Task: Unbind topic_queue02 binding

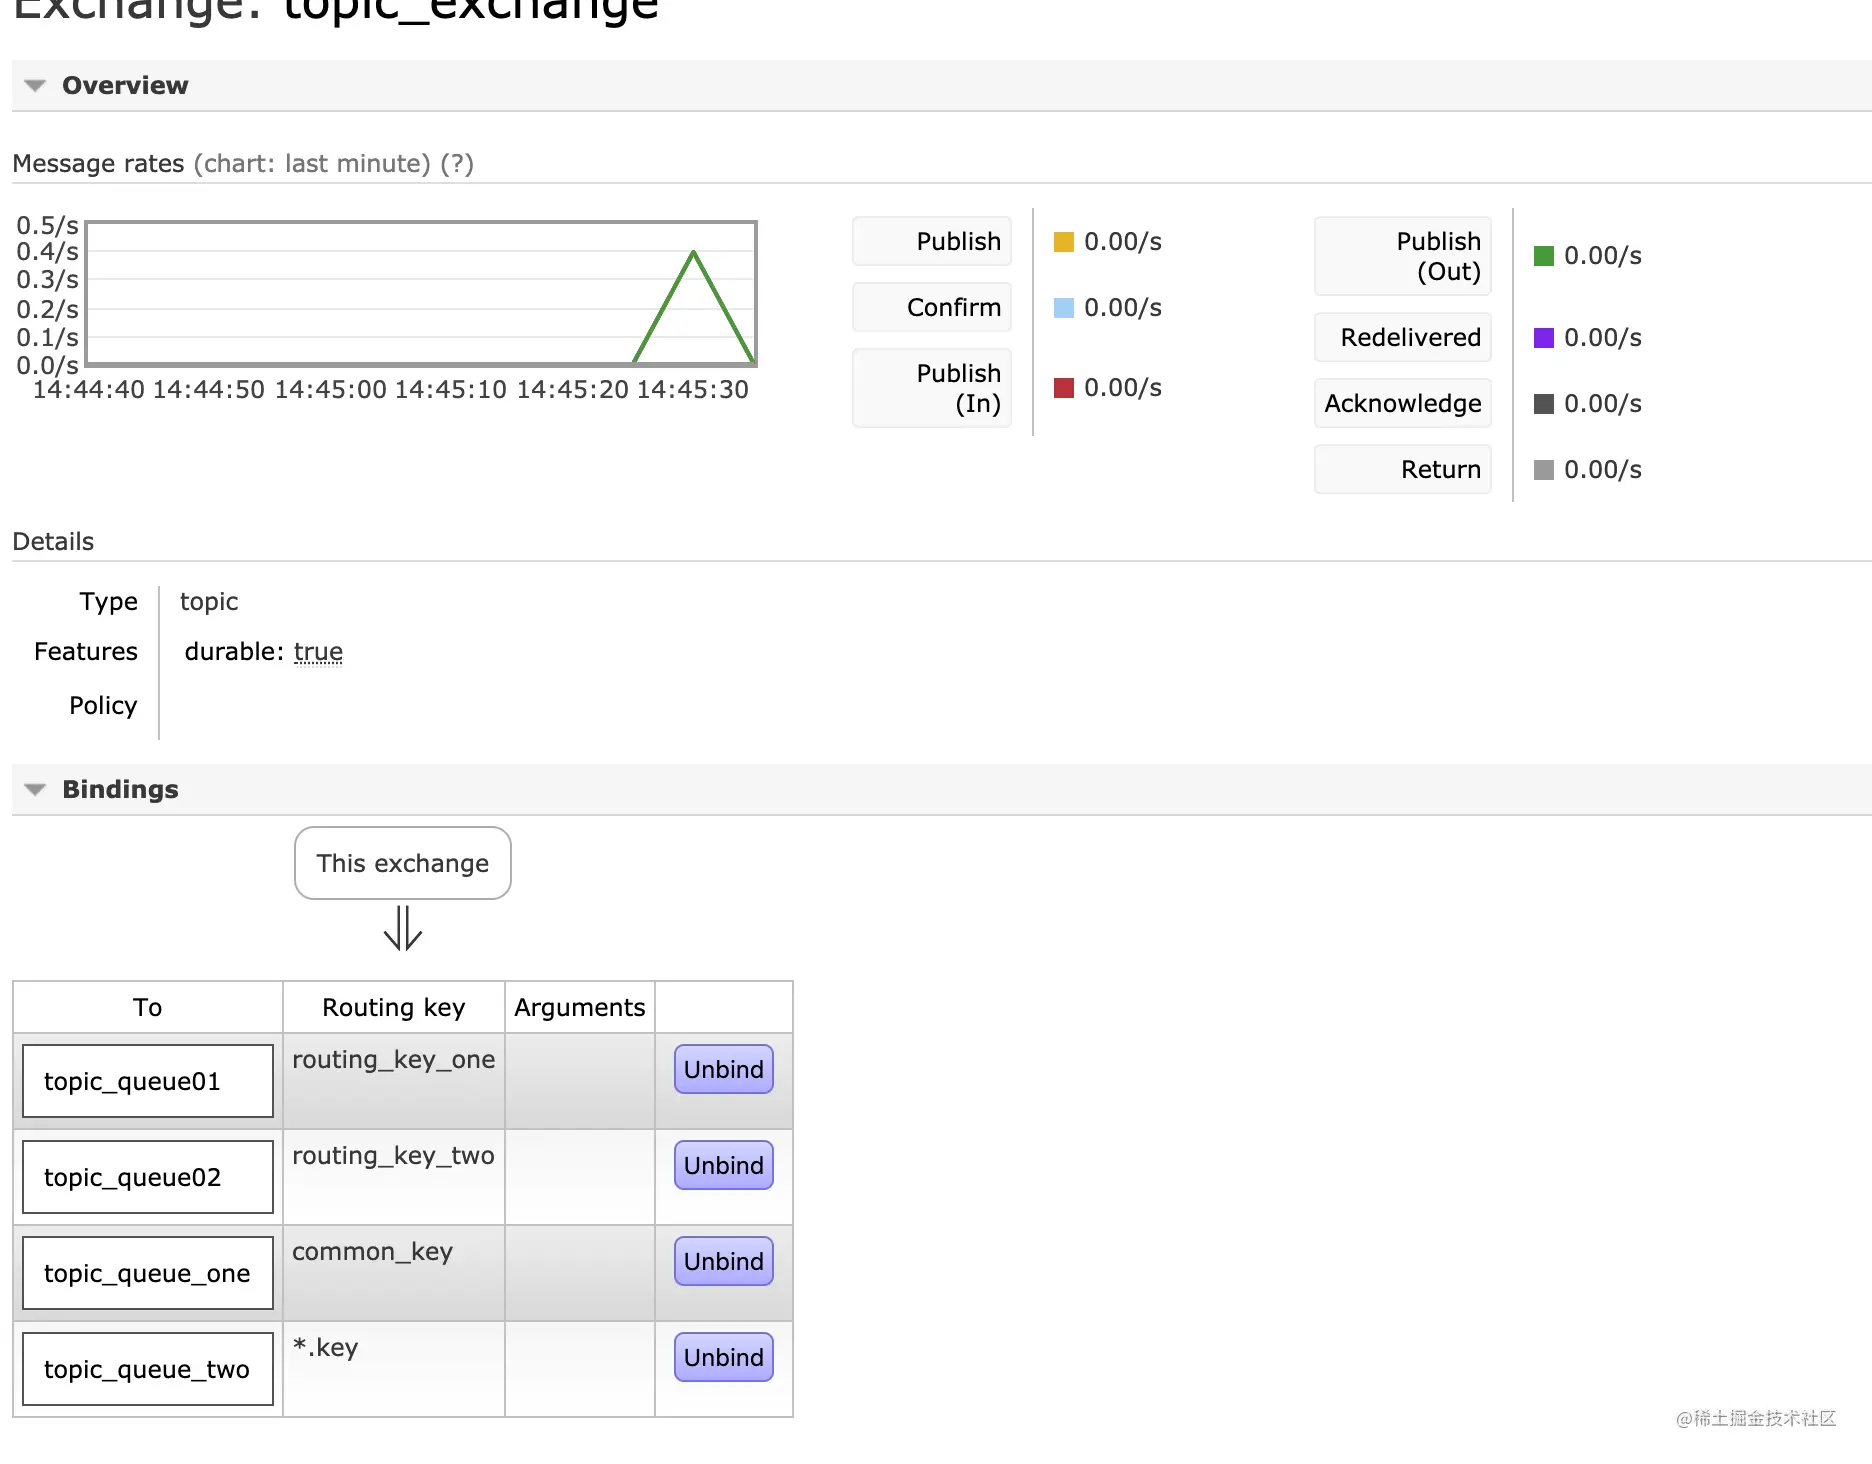Action: tap(724, 1166)
